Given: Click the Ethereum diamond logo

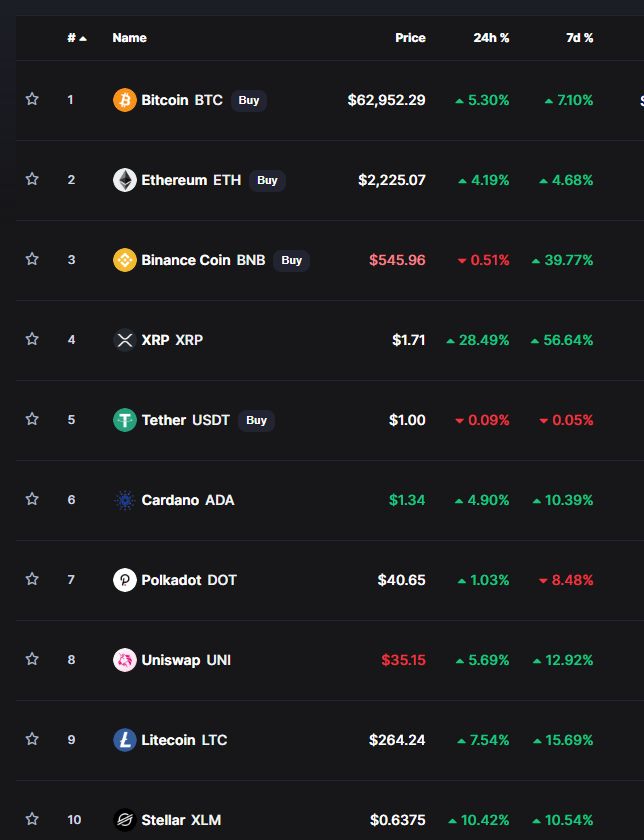Looking at the screenshot, I should click(x=124, y=180).
